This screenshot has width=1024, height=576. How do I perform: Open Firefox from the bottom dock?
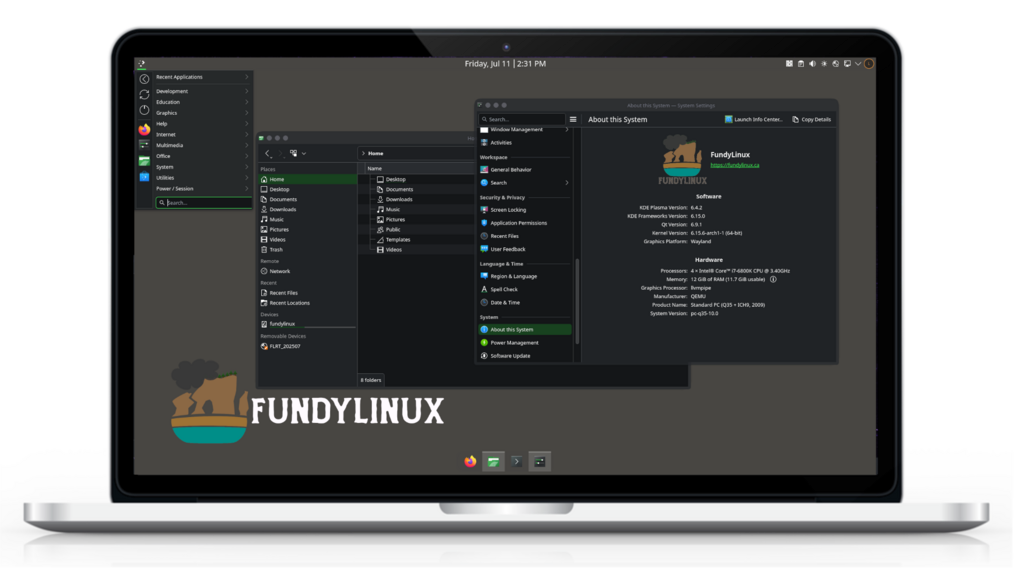tap(470, 461)
